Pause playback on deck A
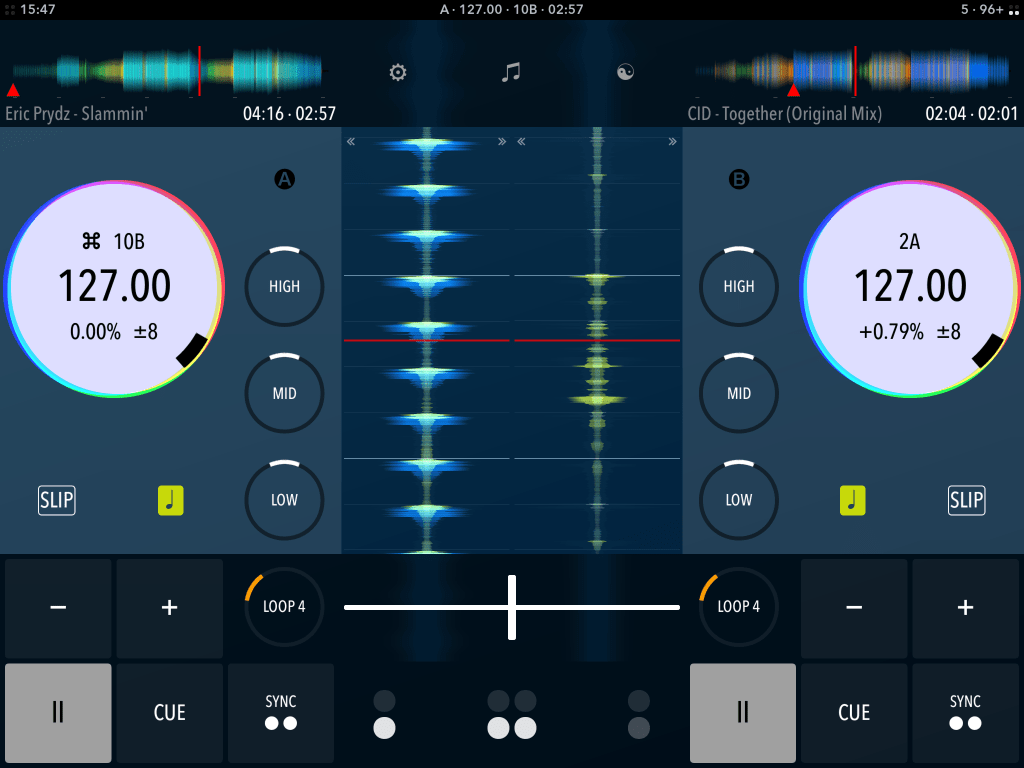The height and width of the screenshot is (768, 1024). click(x=57, y=713)
